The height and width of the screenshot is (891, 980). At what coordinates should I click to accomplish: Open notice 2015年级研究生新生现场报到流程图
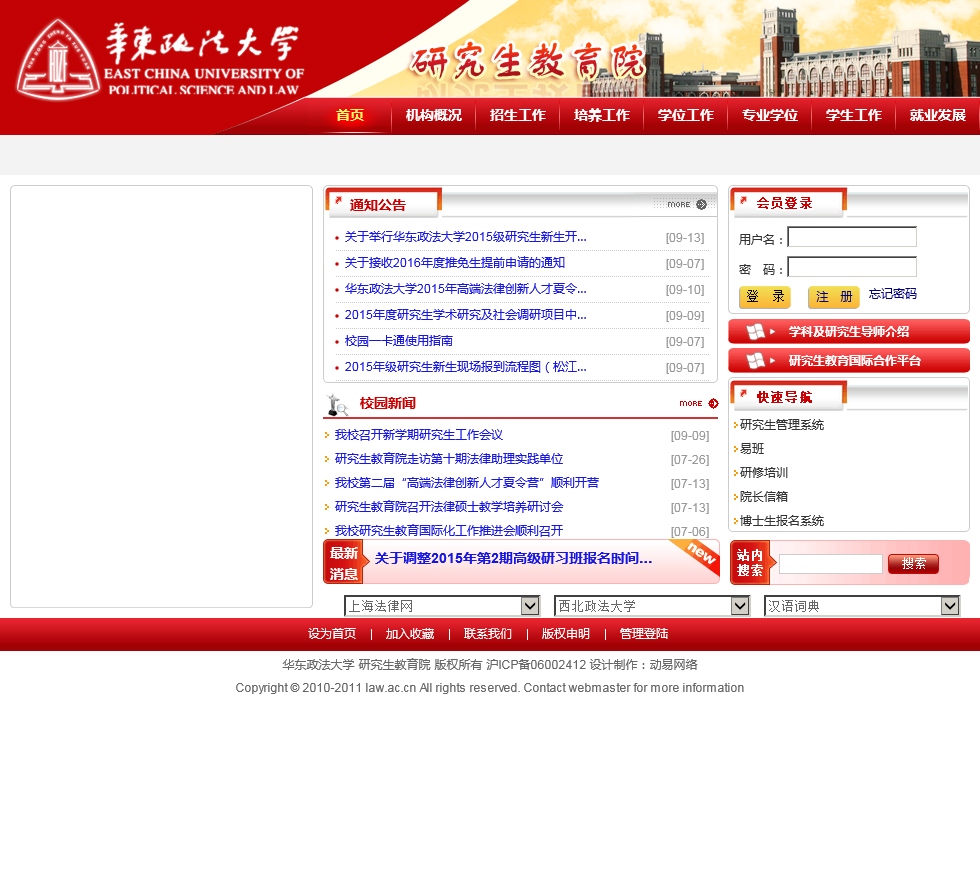point(466,367)
